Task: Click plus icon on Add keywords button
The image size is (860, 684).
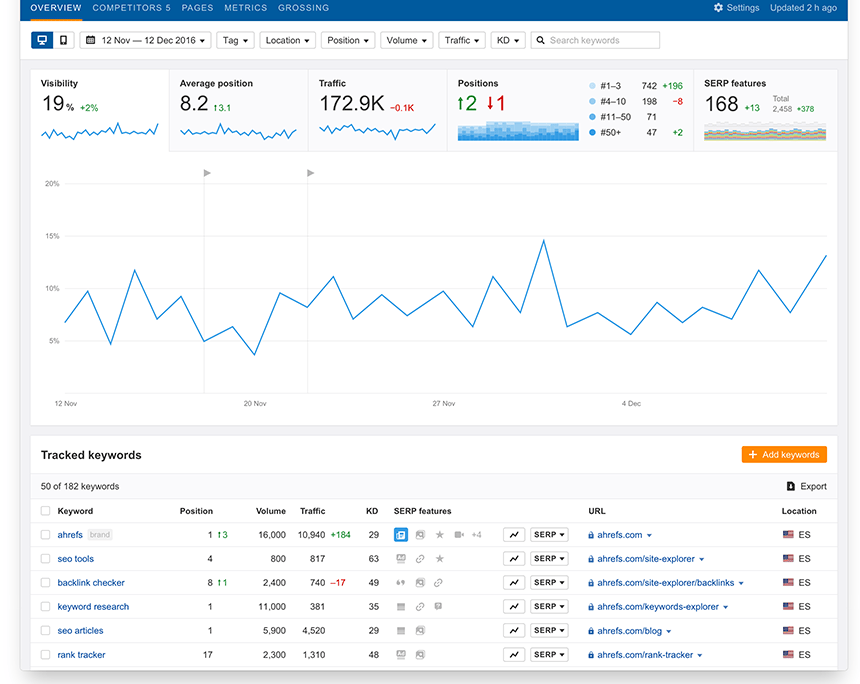Action: pyautogui.click(x=753, y=454)
